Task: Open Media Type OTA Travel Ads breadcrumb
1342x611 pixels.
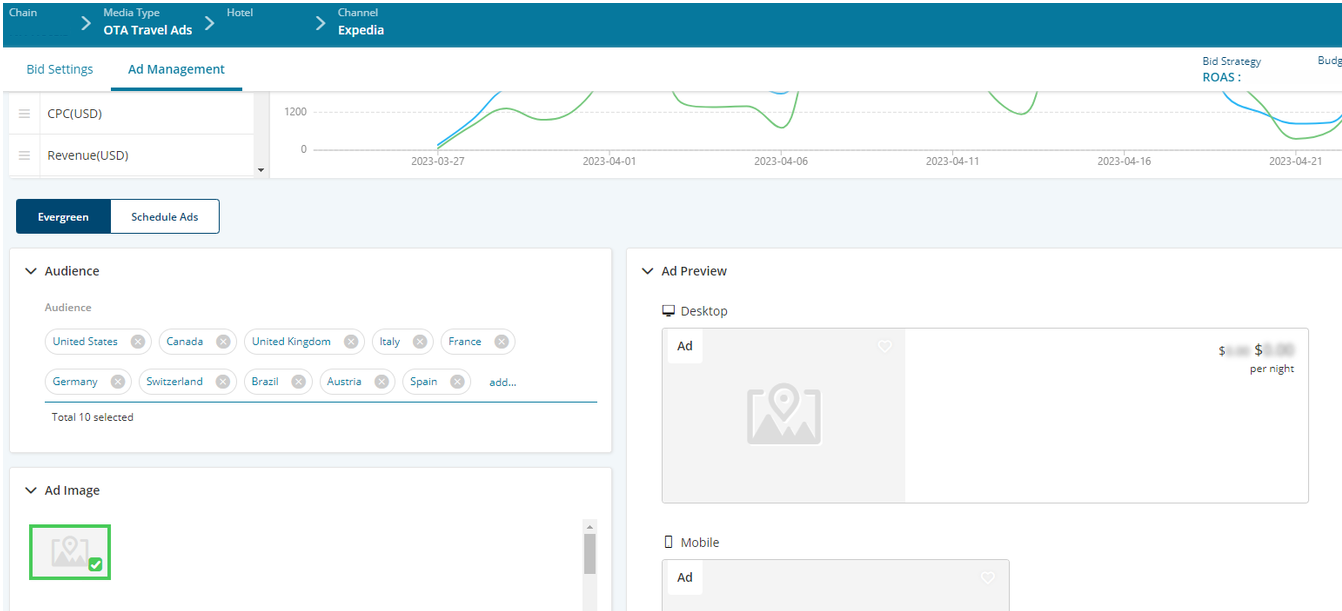Action: [x=148, y=22]
